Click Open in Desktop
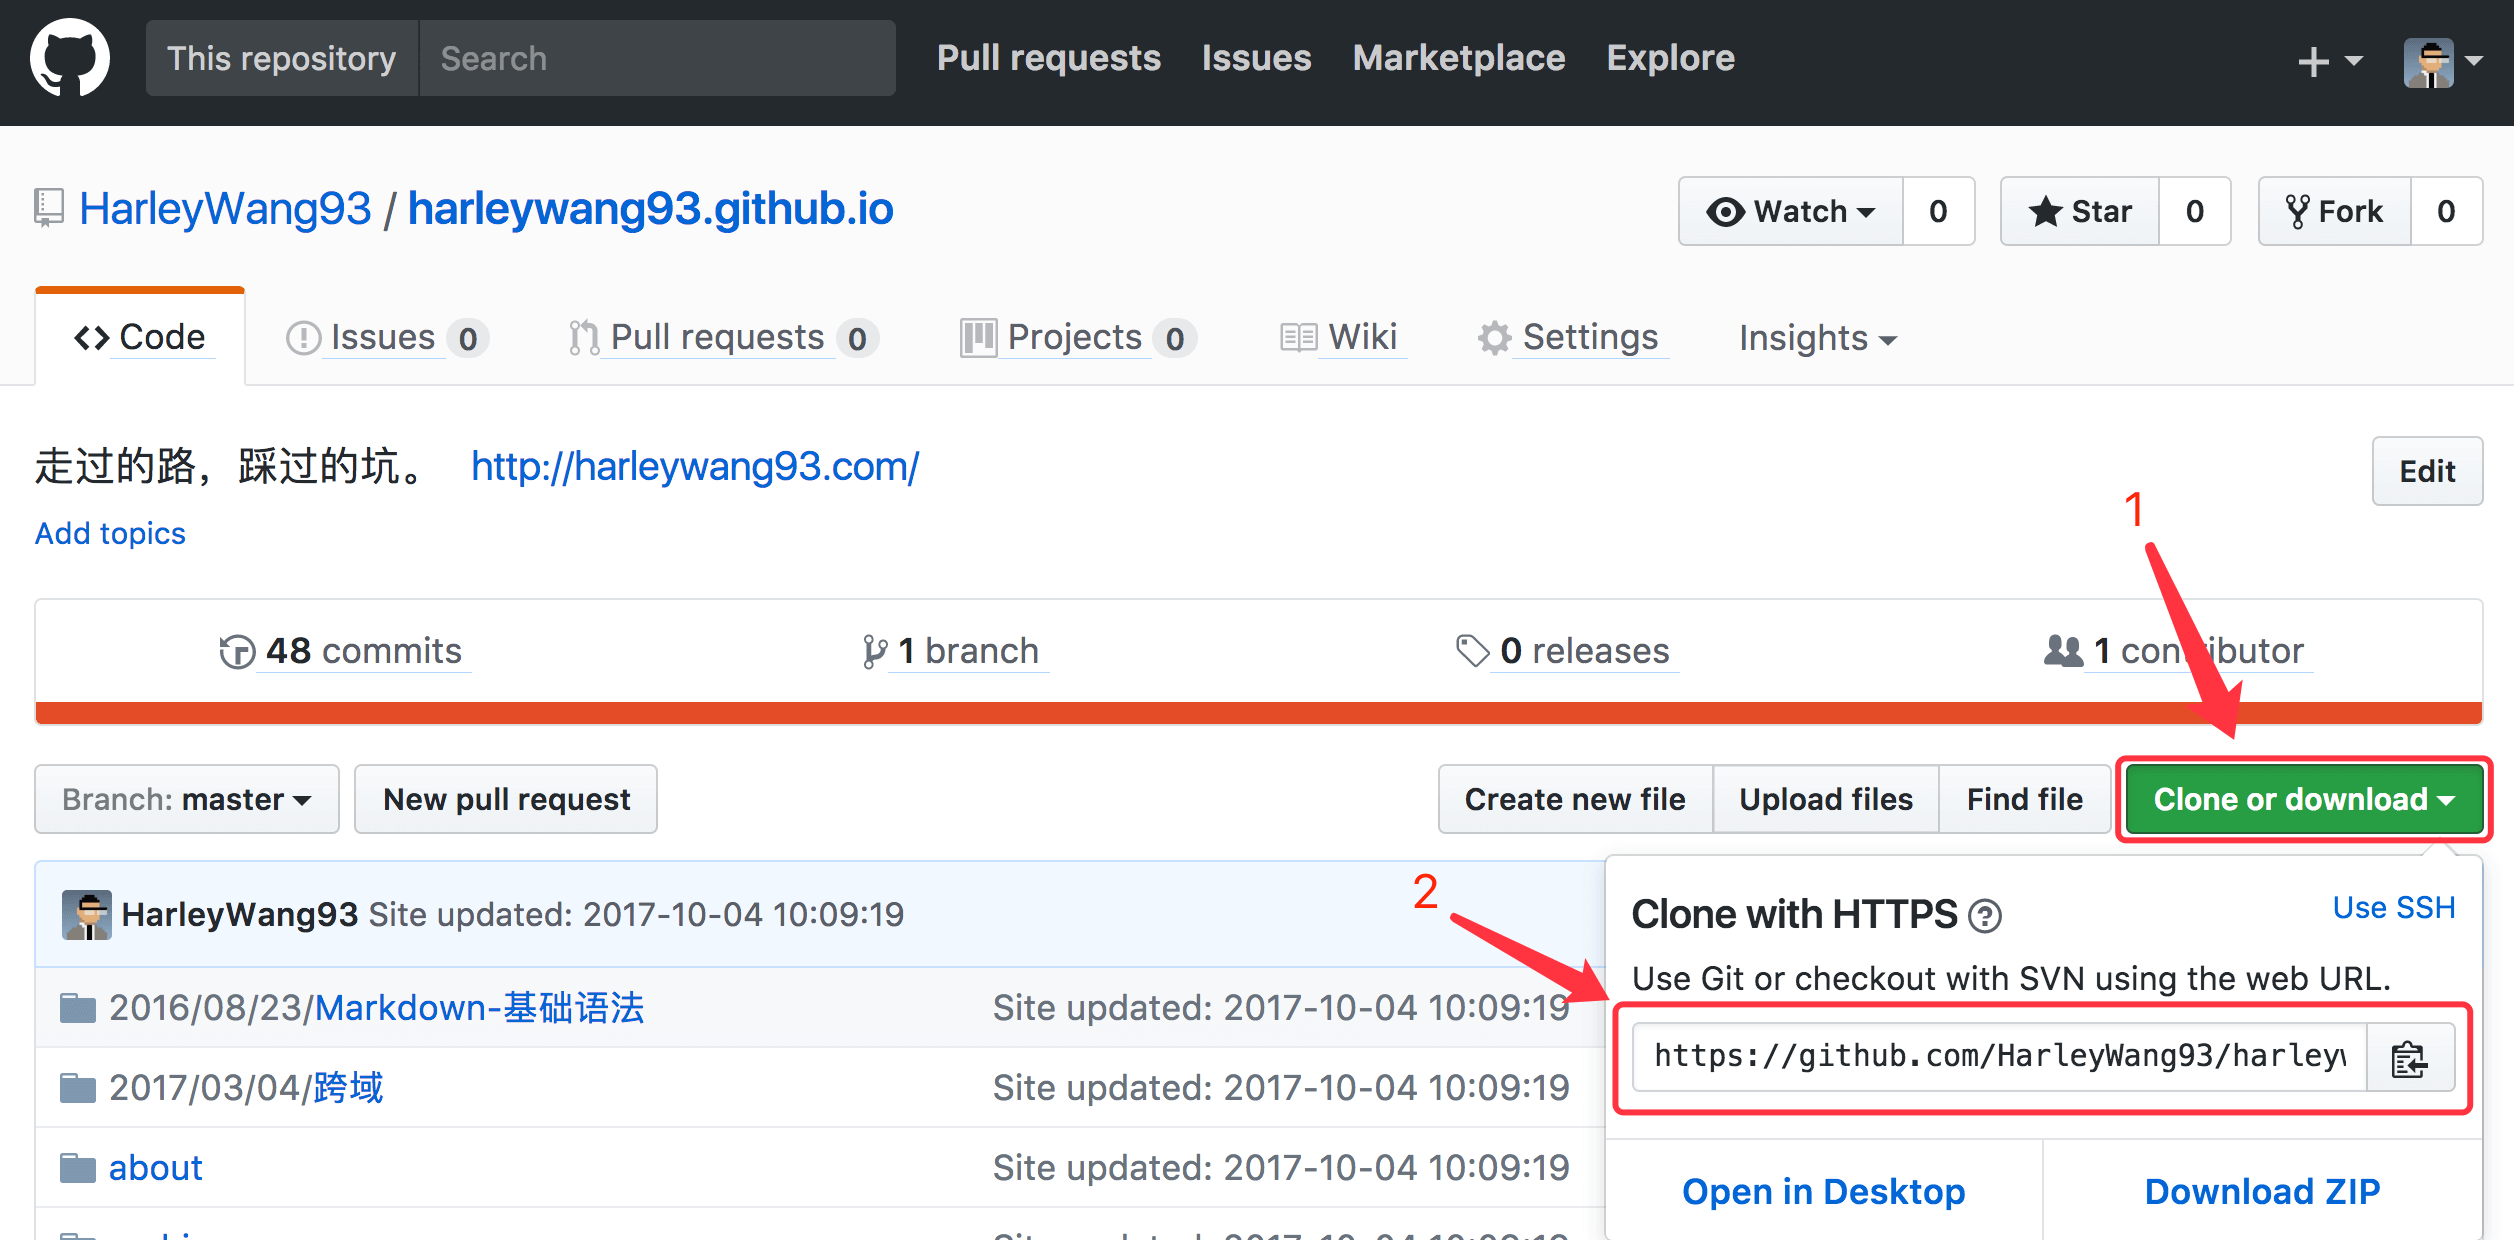This screenshot has height=1240, width=2514. coord(1823,1191)
